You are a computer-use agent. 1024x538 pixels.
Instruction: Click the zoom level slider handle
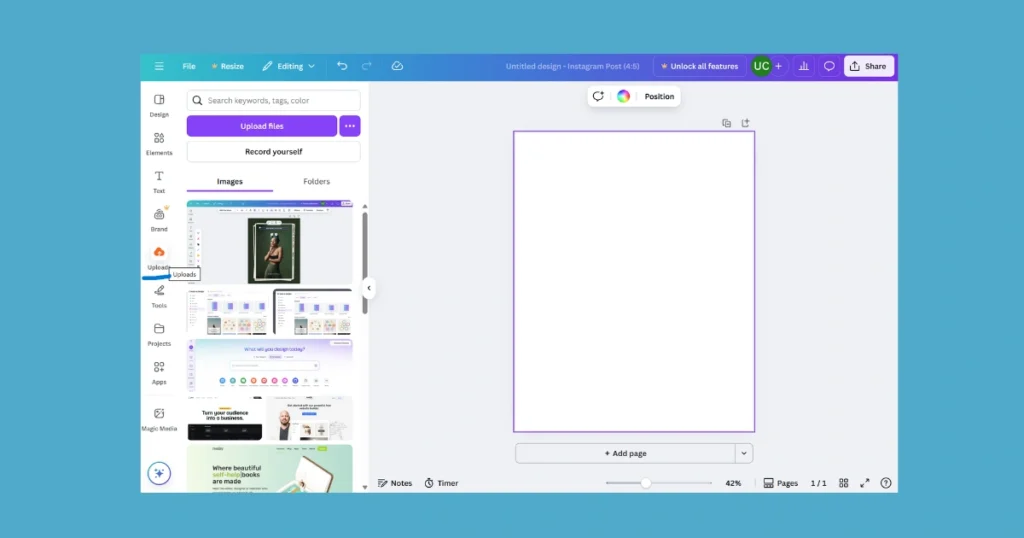[x=646, y=483]
